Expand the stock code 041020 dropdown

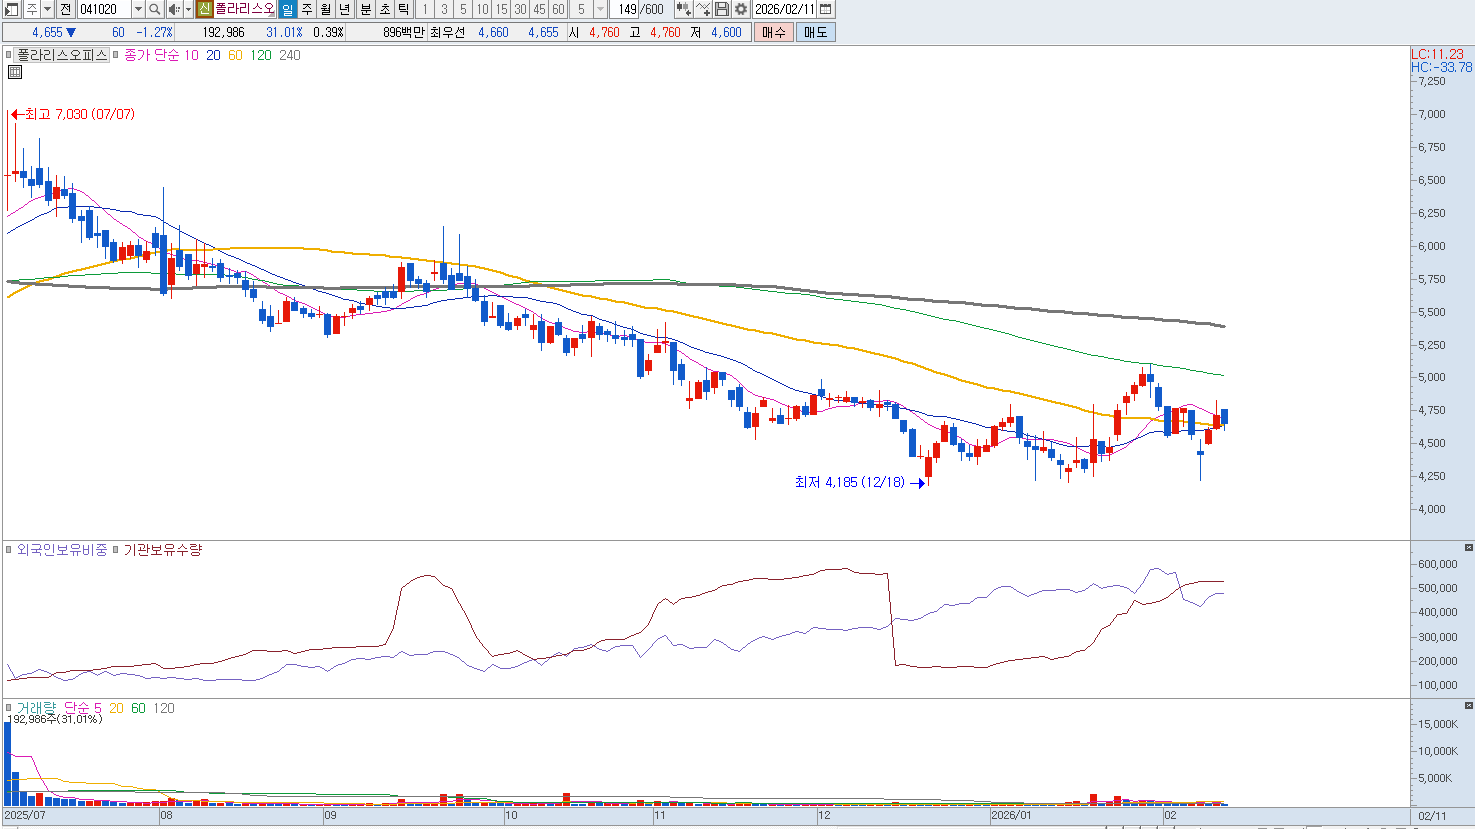pyautogui.click(x=138, y=9)
